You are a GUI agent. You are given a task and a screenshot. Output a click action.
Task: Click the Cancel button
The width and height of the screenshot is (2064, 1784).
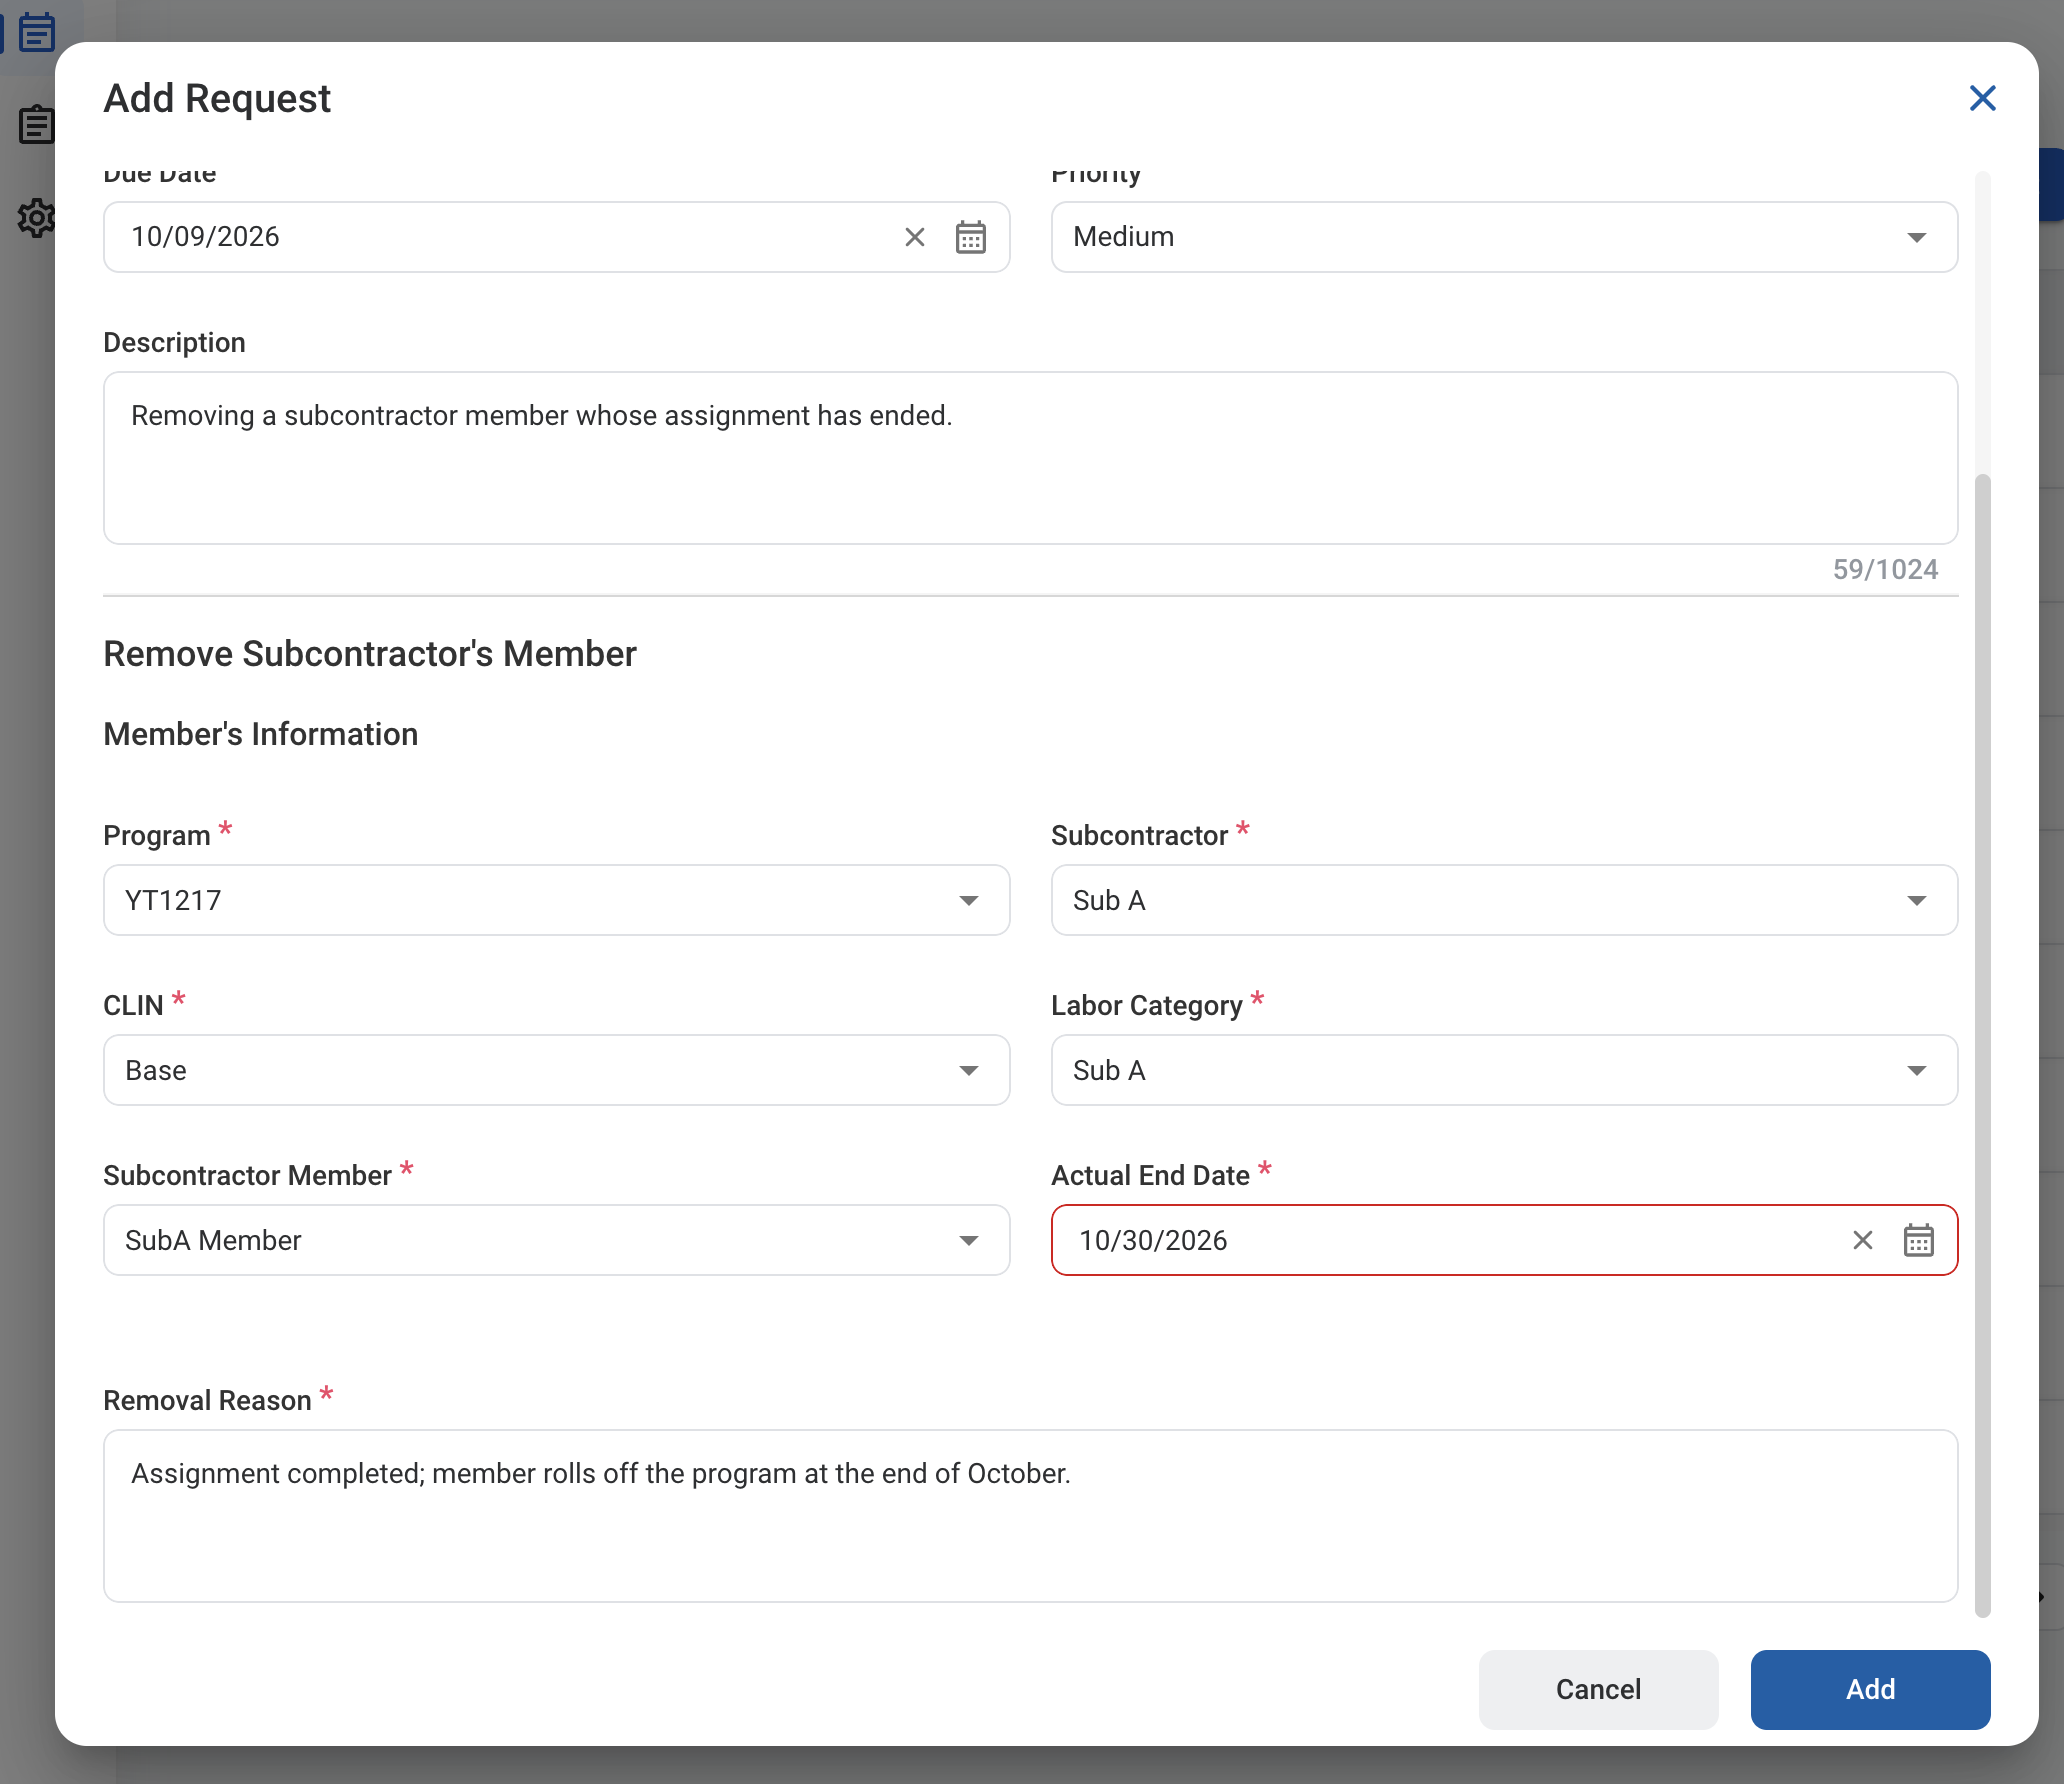coord(1598,1689)
